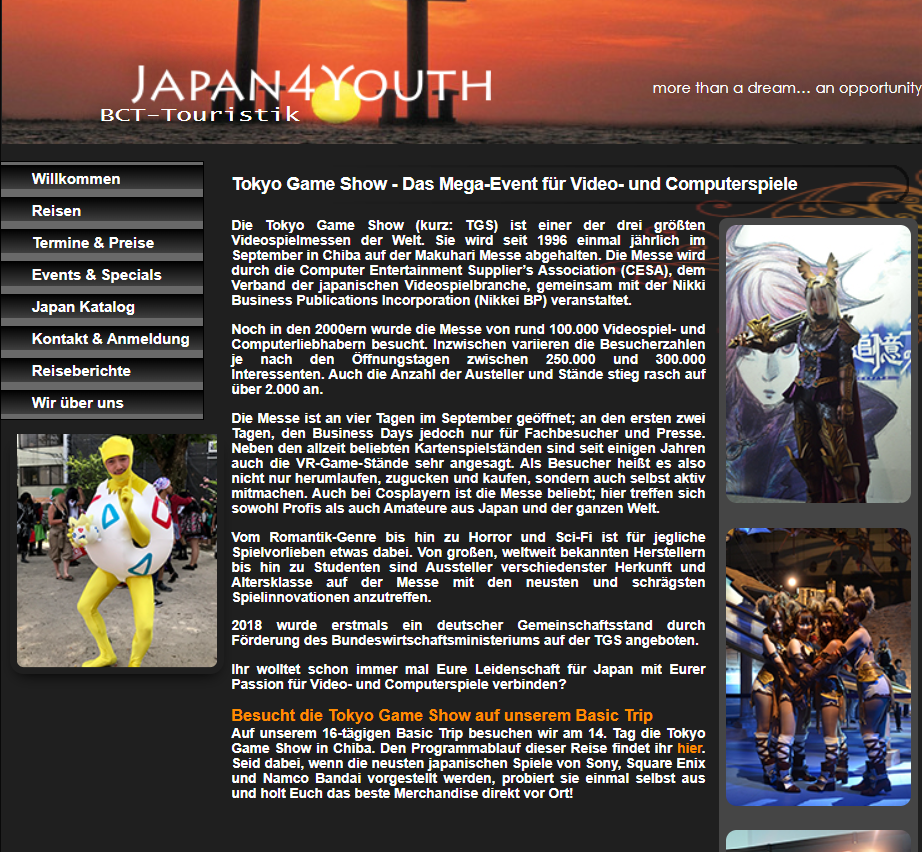Click the 'more than a dream' tagline

(x=785, y=88)
